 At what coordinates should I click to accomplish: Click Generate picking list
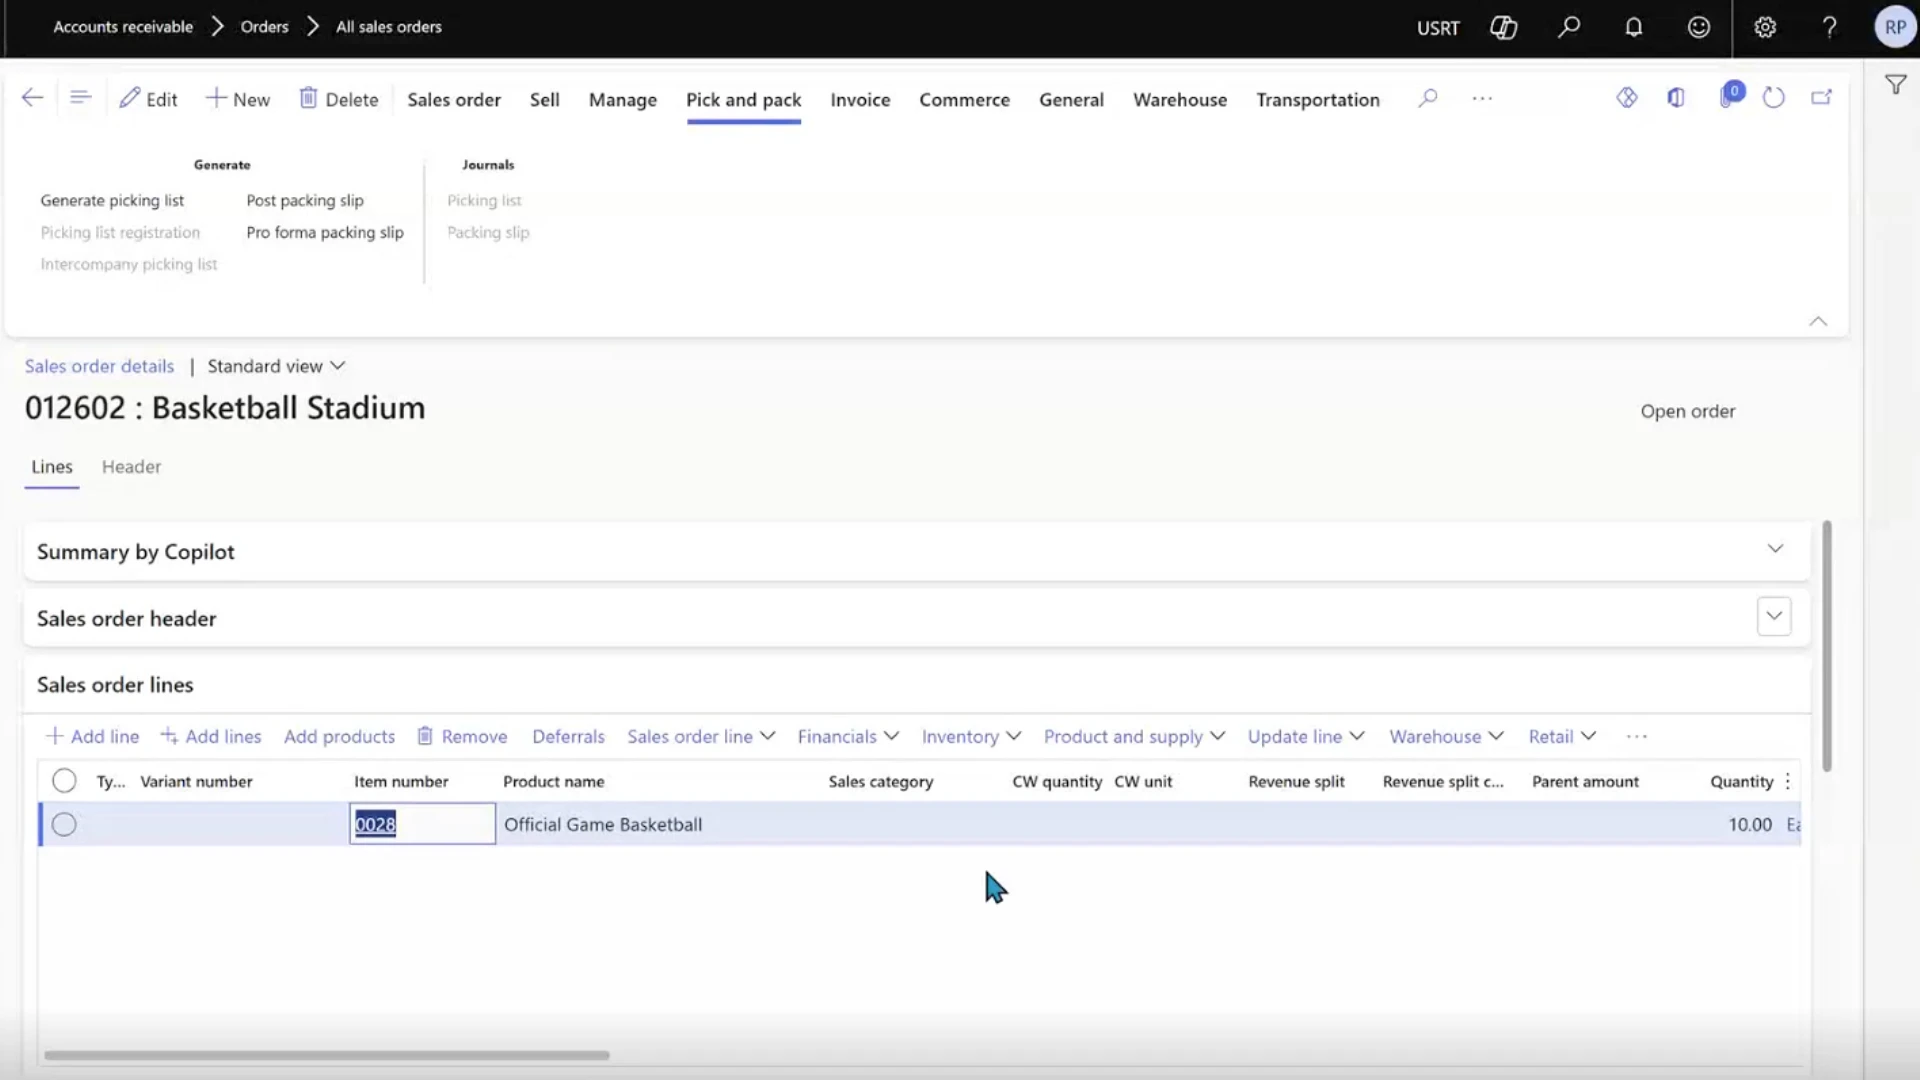coord(112,200)
